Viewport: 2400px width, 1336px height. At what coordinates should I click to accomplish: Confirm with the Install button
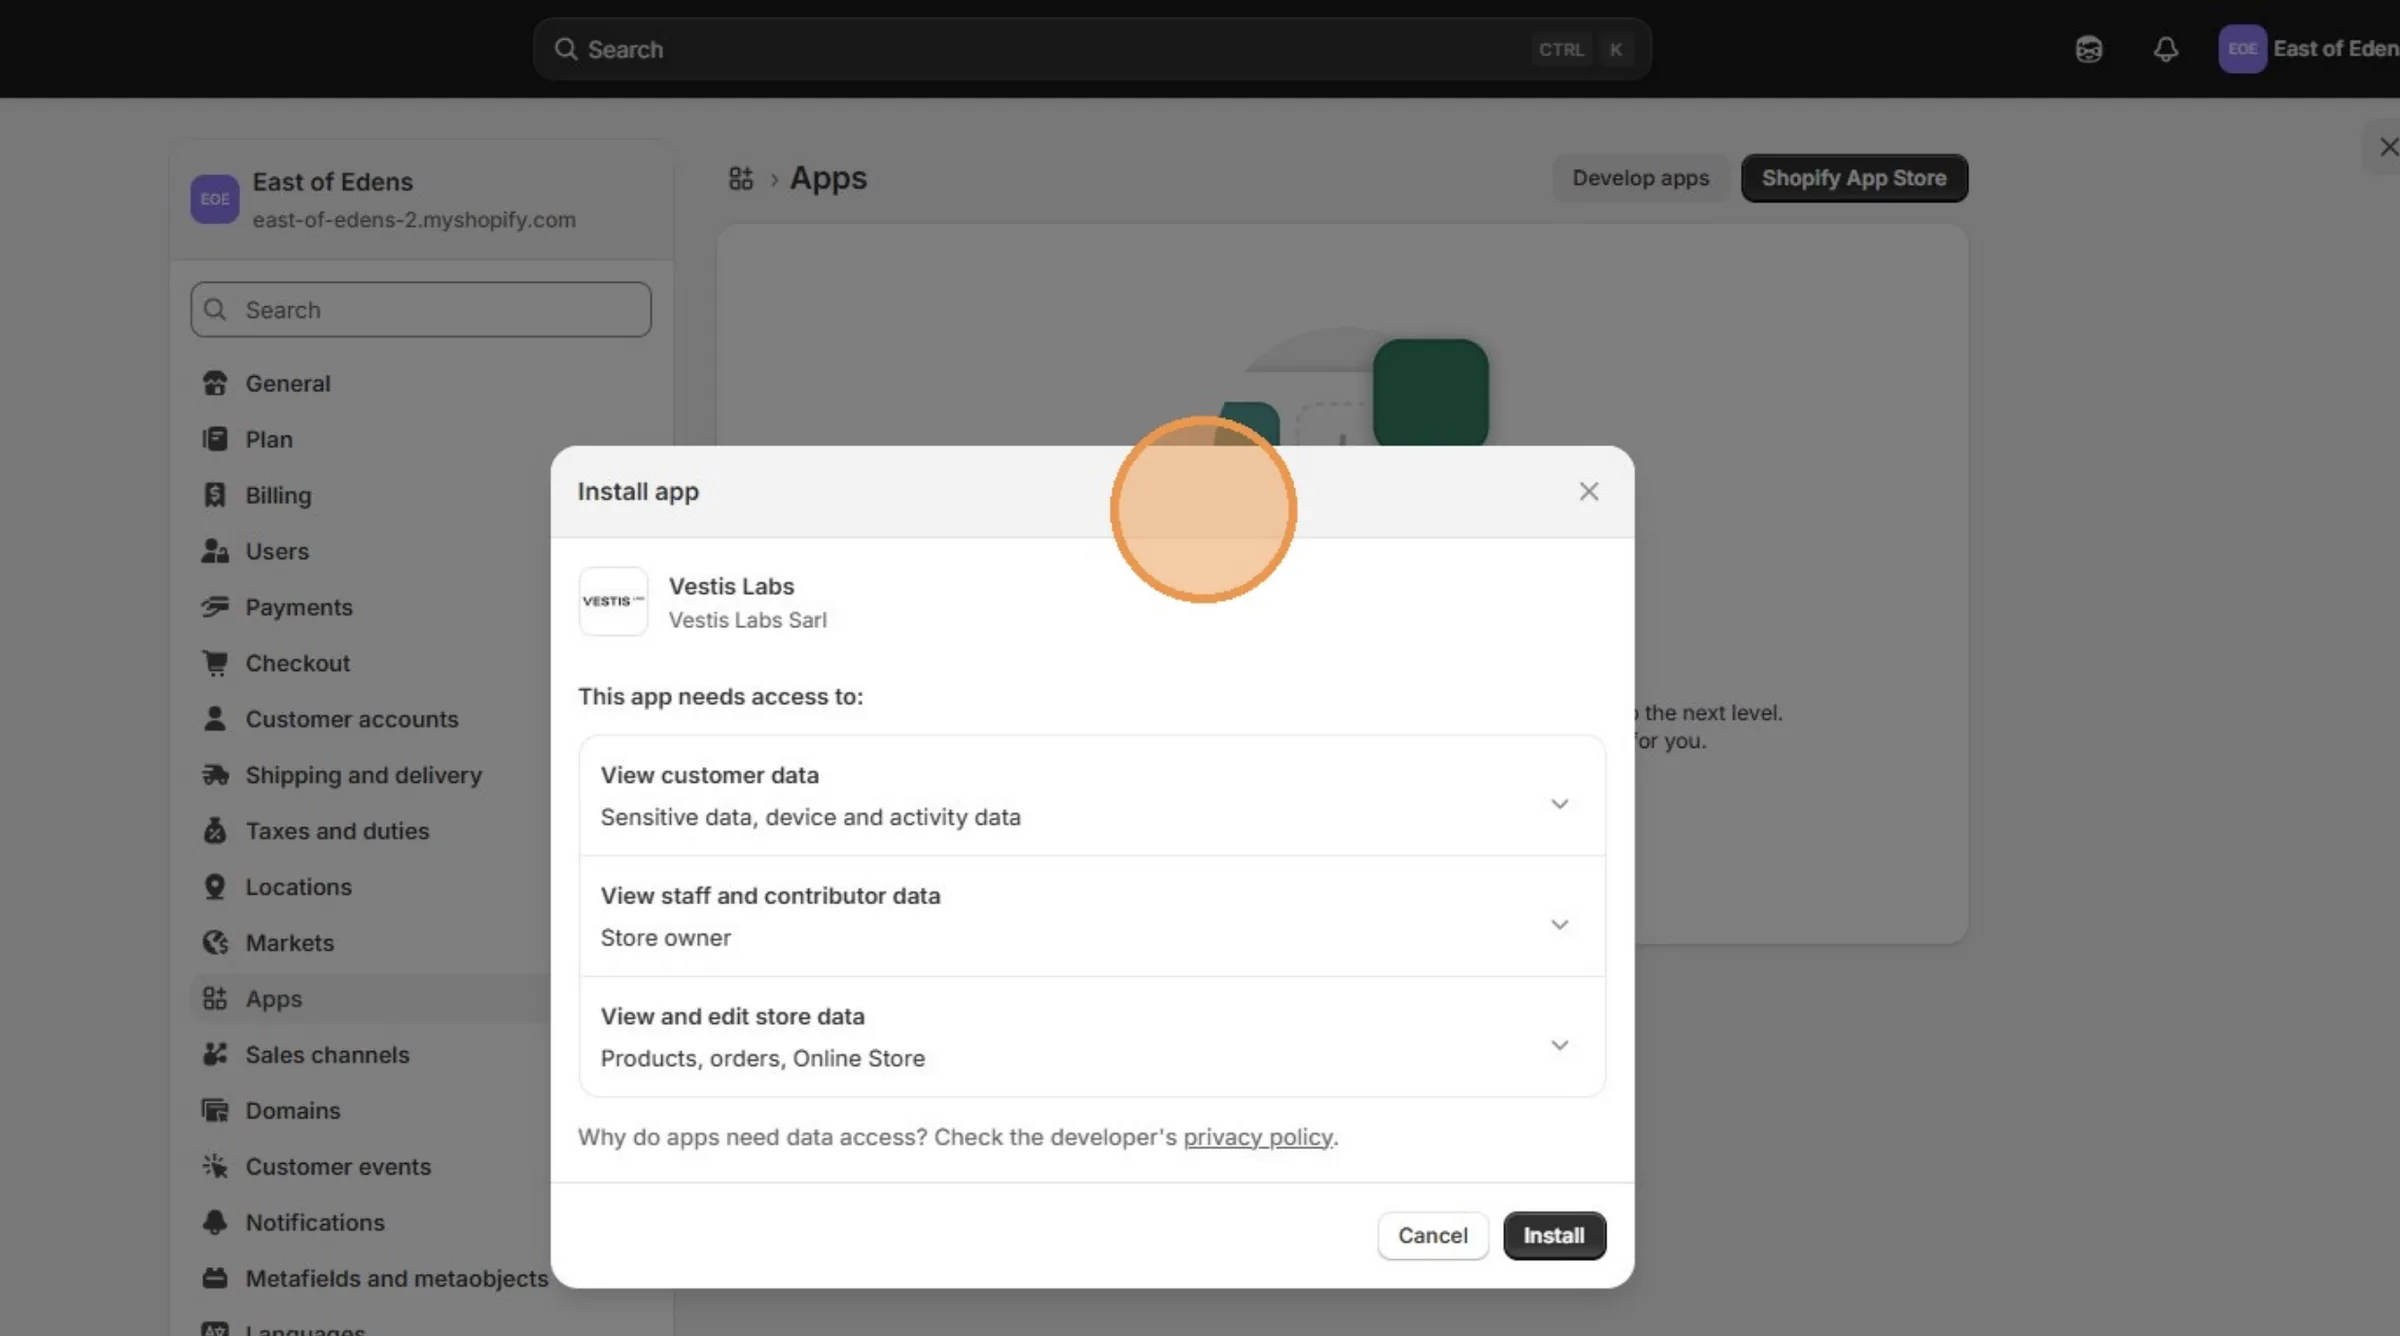(x=1554, y=1236)
